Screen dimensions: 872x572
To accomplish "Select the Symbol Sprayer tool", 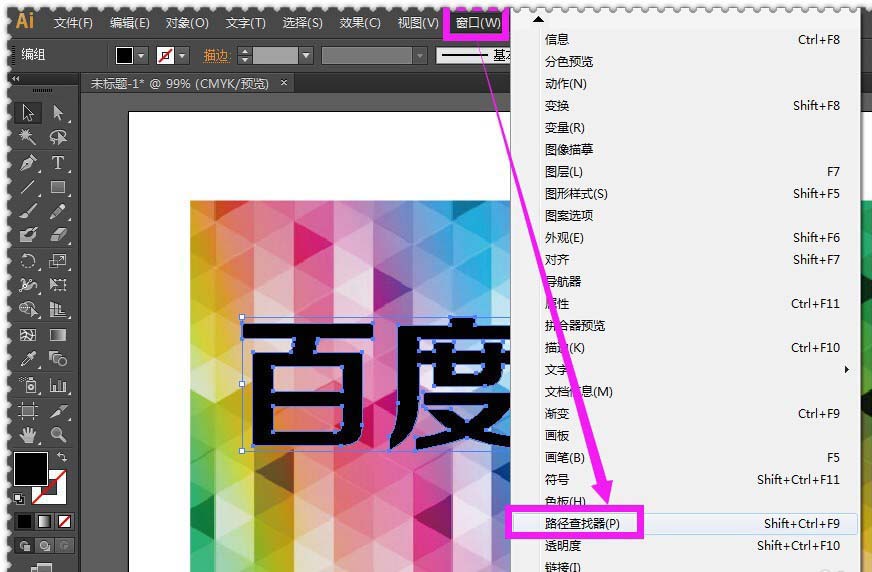I will click(28, 385).
